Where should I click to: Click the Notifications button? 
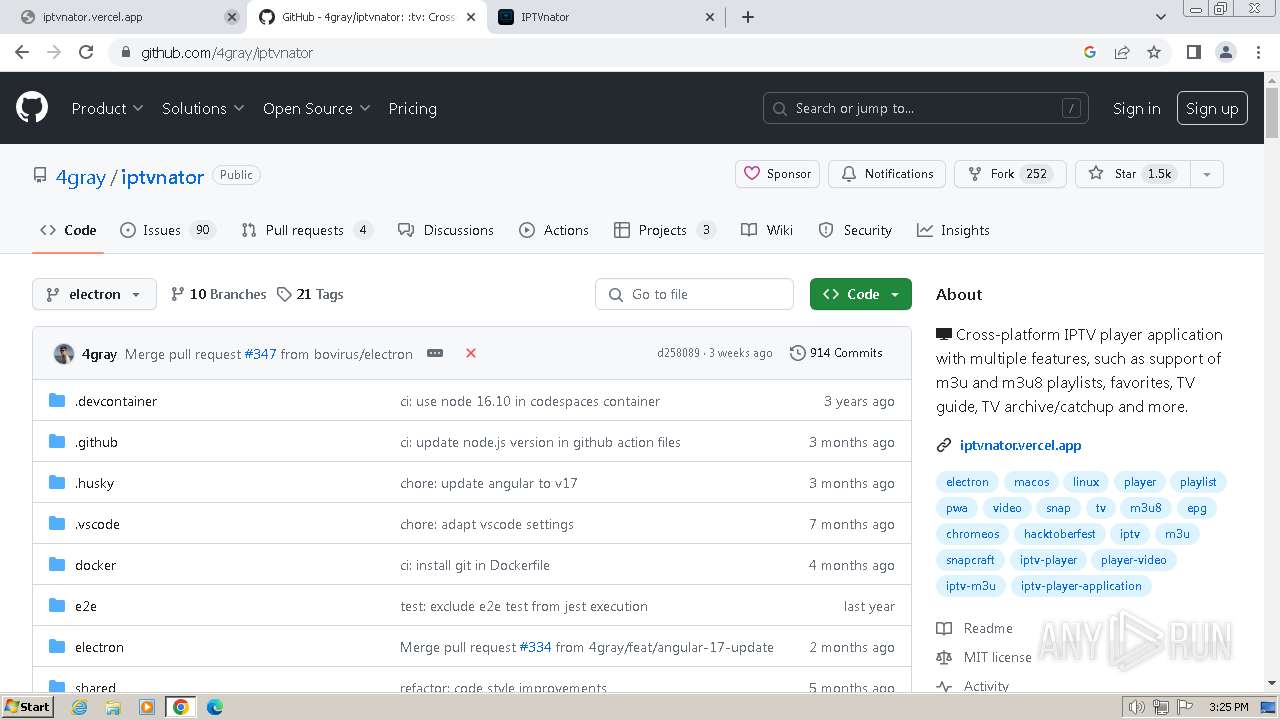click(x=888, y=174)
